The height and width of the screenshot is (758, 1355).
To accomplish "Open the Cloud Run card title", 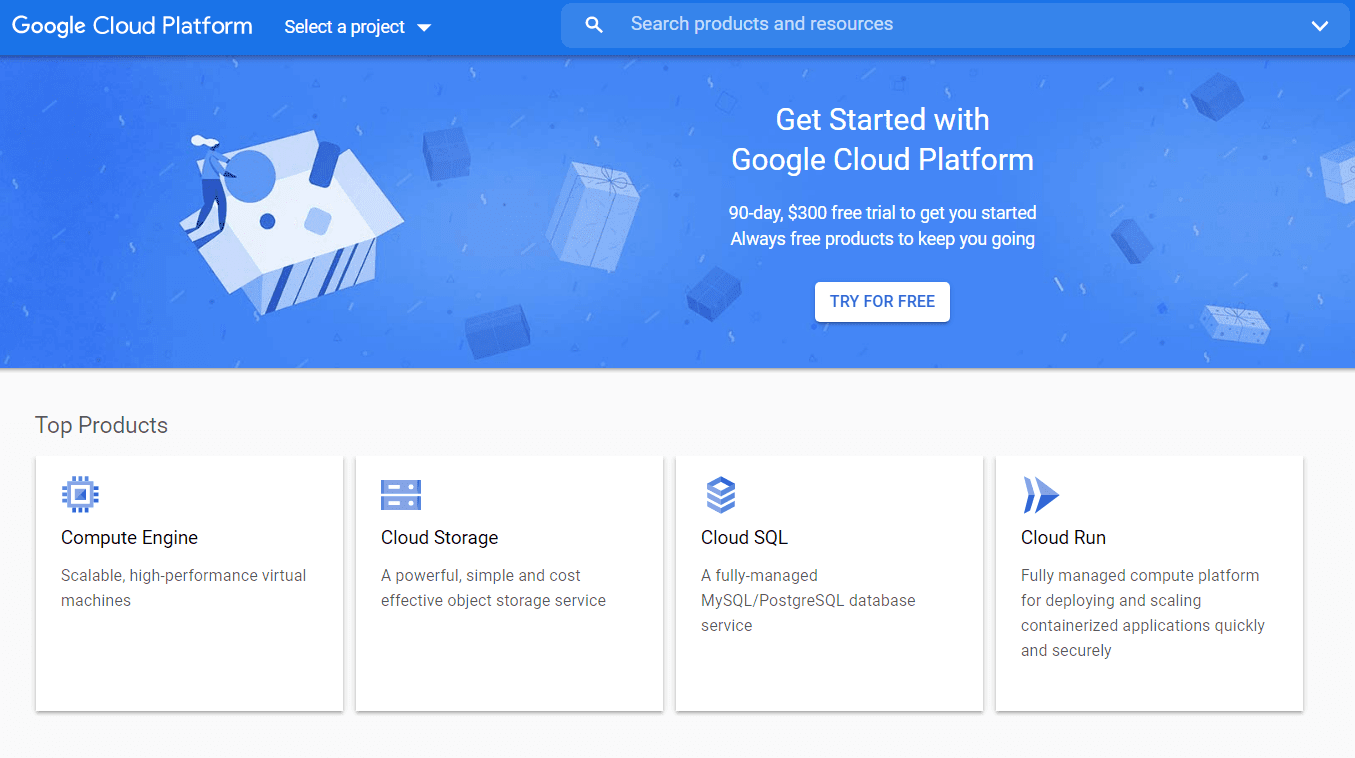I will tap(1063, 538).
